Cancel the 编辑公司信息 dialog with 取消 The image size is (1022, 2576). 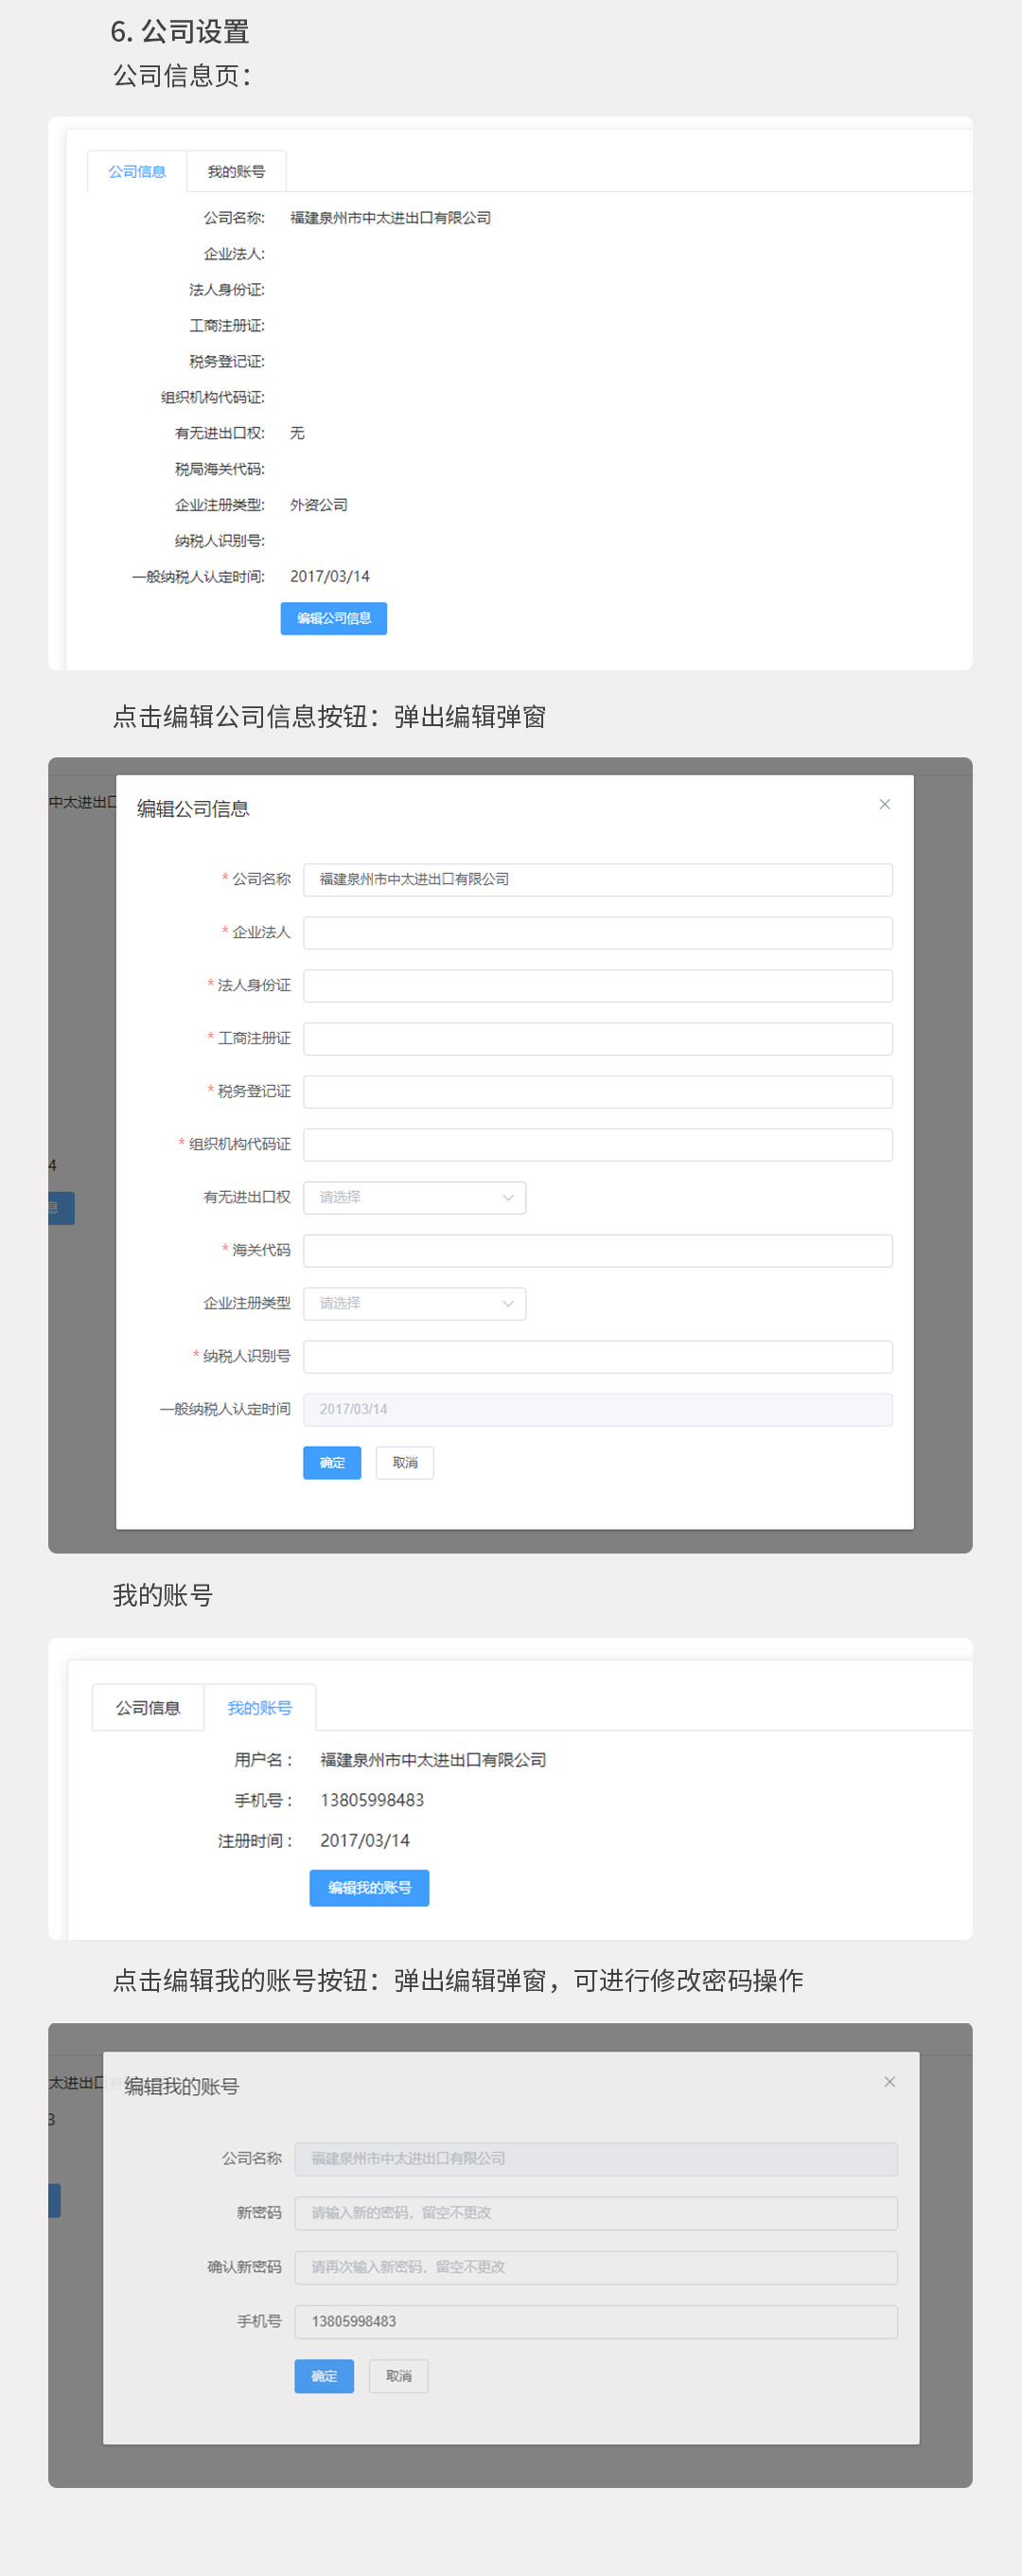click(405, 1462)
